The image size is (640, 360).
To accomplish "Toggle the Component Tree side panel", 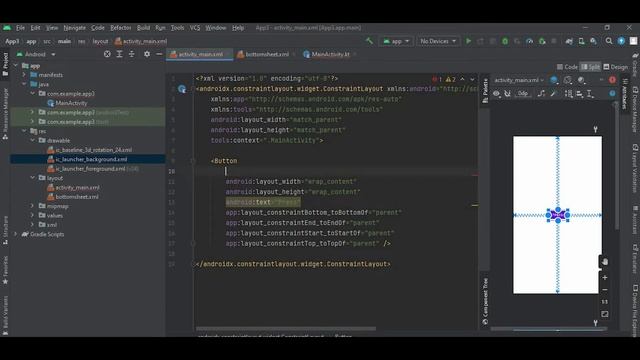I will pos(485,302).
